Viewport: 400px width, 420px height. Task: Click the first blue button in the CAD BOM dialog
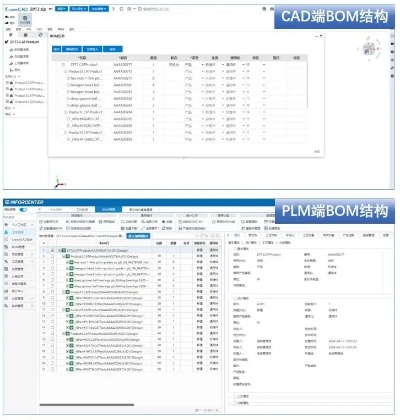pos(56,49)
